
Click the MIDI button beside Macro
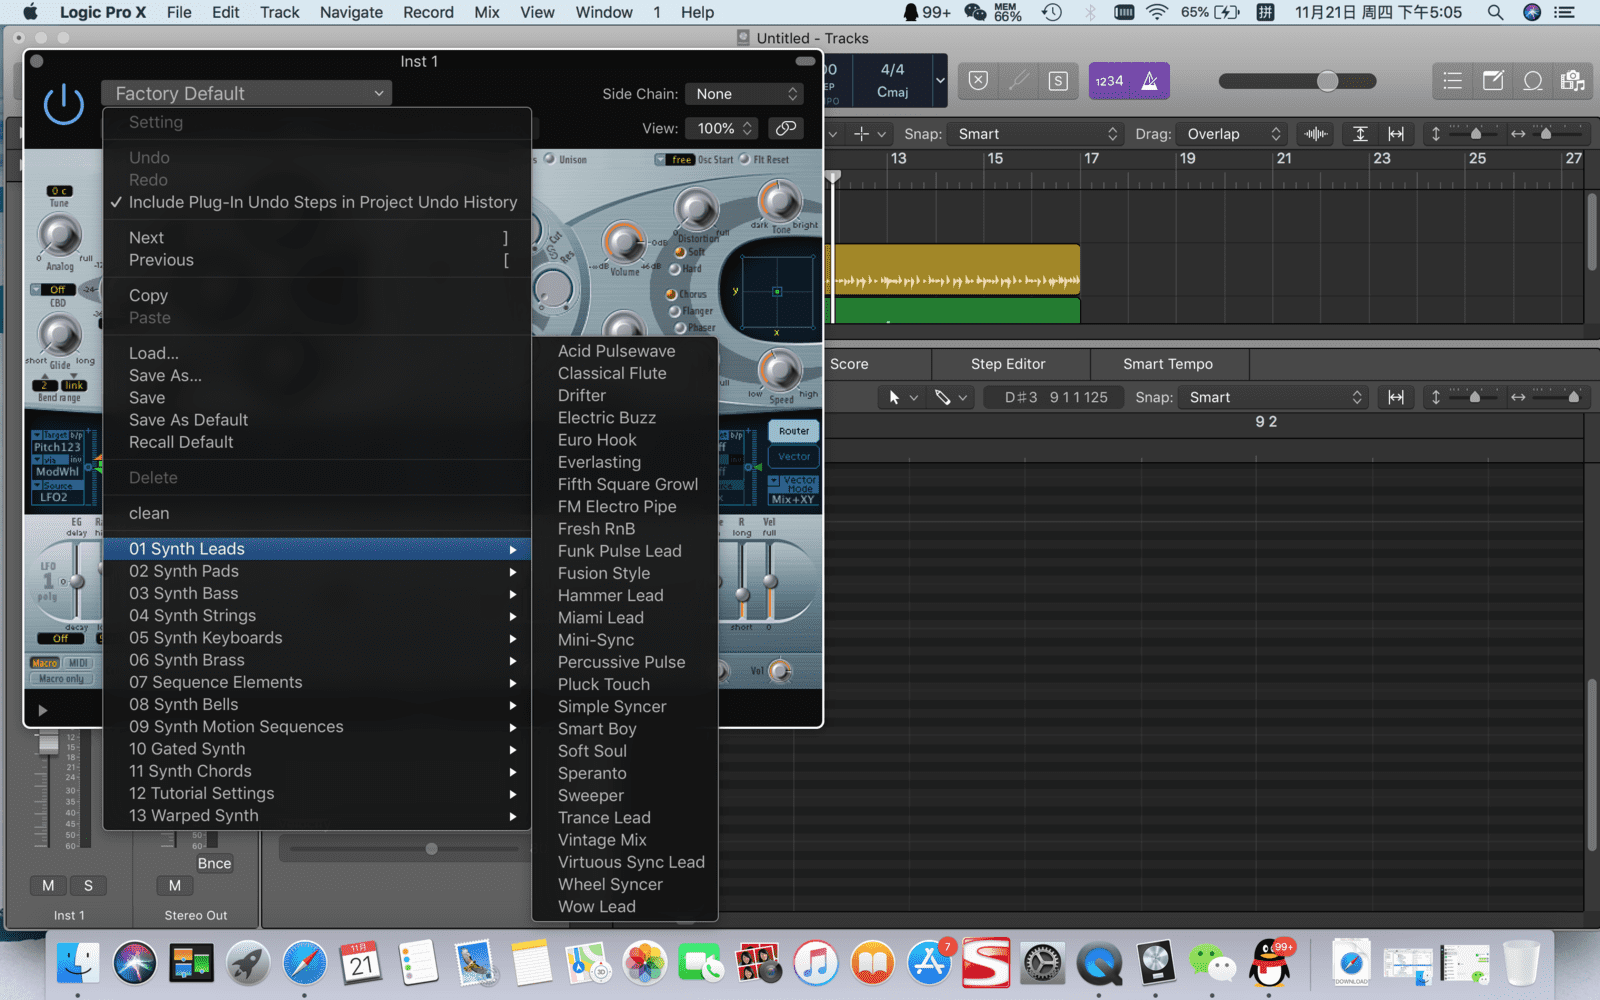pos(79,663)
